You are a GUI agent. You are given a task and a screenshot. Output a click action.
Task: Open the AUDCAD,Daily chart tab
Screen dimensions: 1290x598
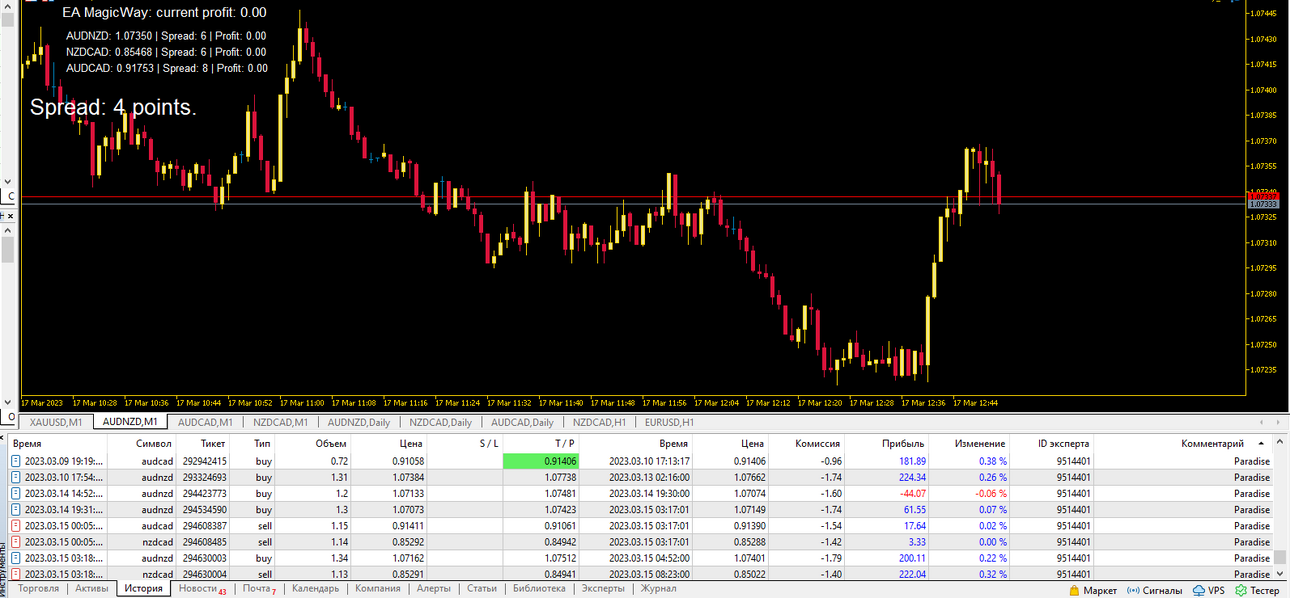(x=522, y=422)
